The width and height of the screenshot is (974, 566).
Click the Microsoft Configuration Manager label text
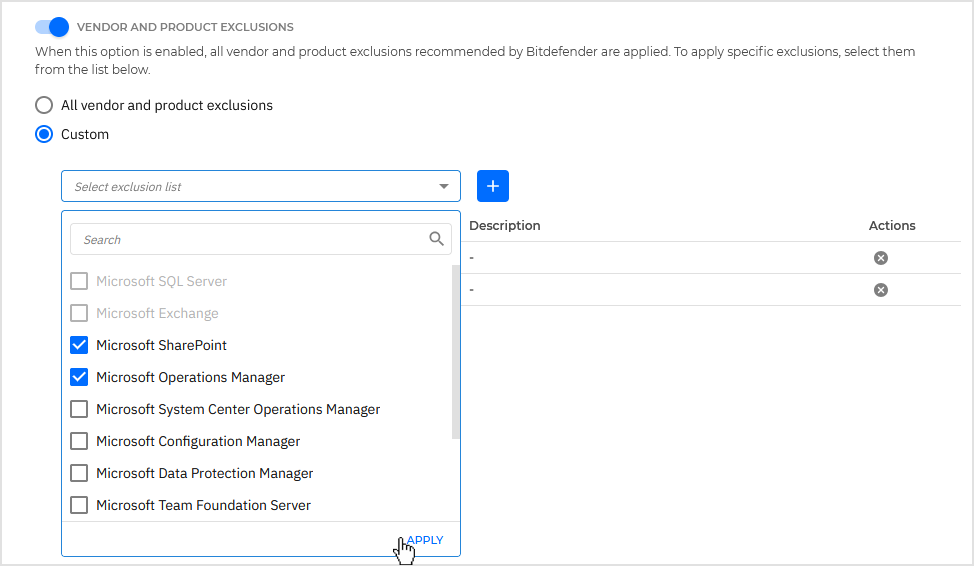coord(198,441)
